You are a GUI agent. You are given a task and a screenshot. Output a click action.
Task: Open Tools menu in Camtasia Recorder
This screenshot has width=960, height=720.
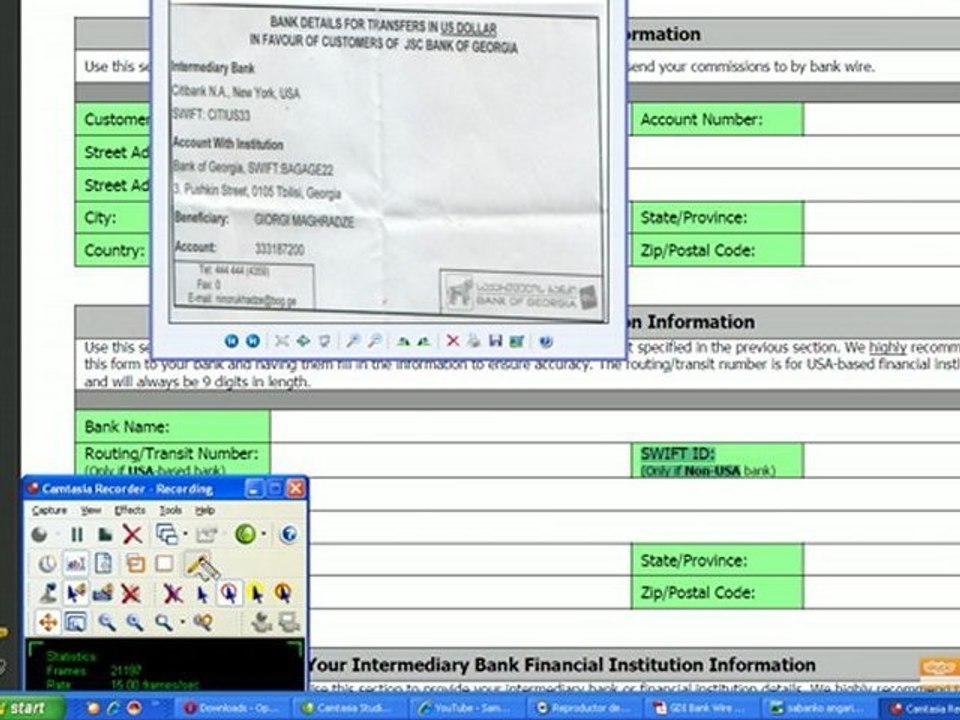coord(170,510)
